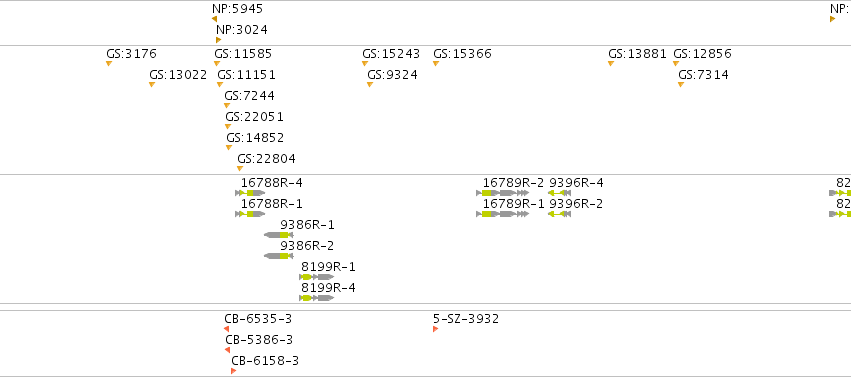This screenshot has height=377, width=851.
Task: Click the GS:22804 label
Action: point(266,159)
